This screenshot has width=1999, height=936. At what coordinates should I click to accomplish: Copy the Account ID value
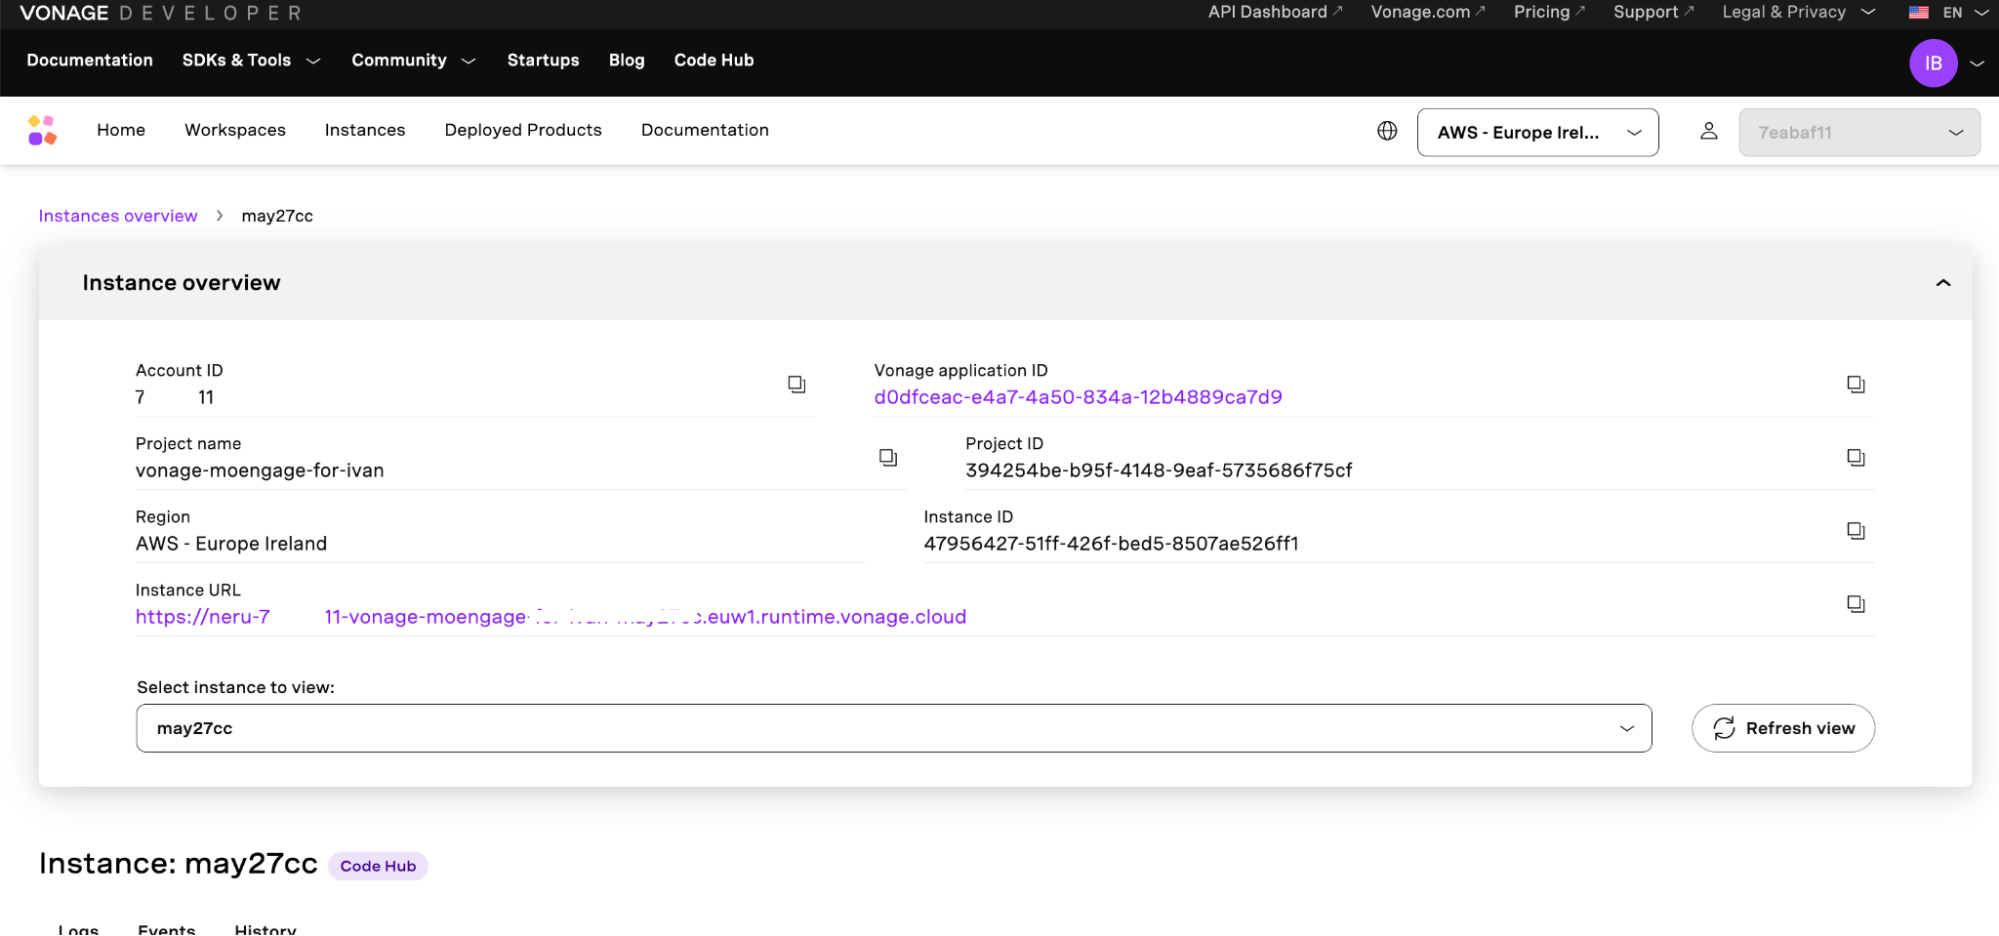[797, 384]
